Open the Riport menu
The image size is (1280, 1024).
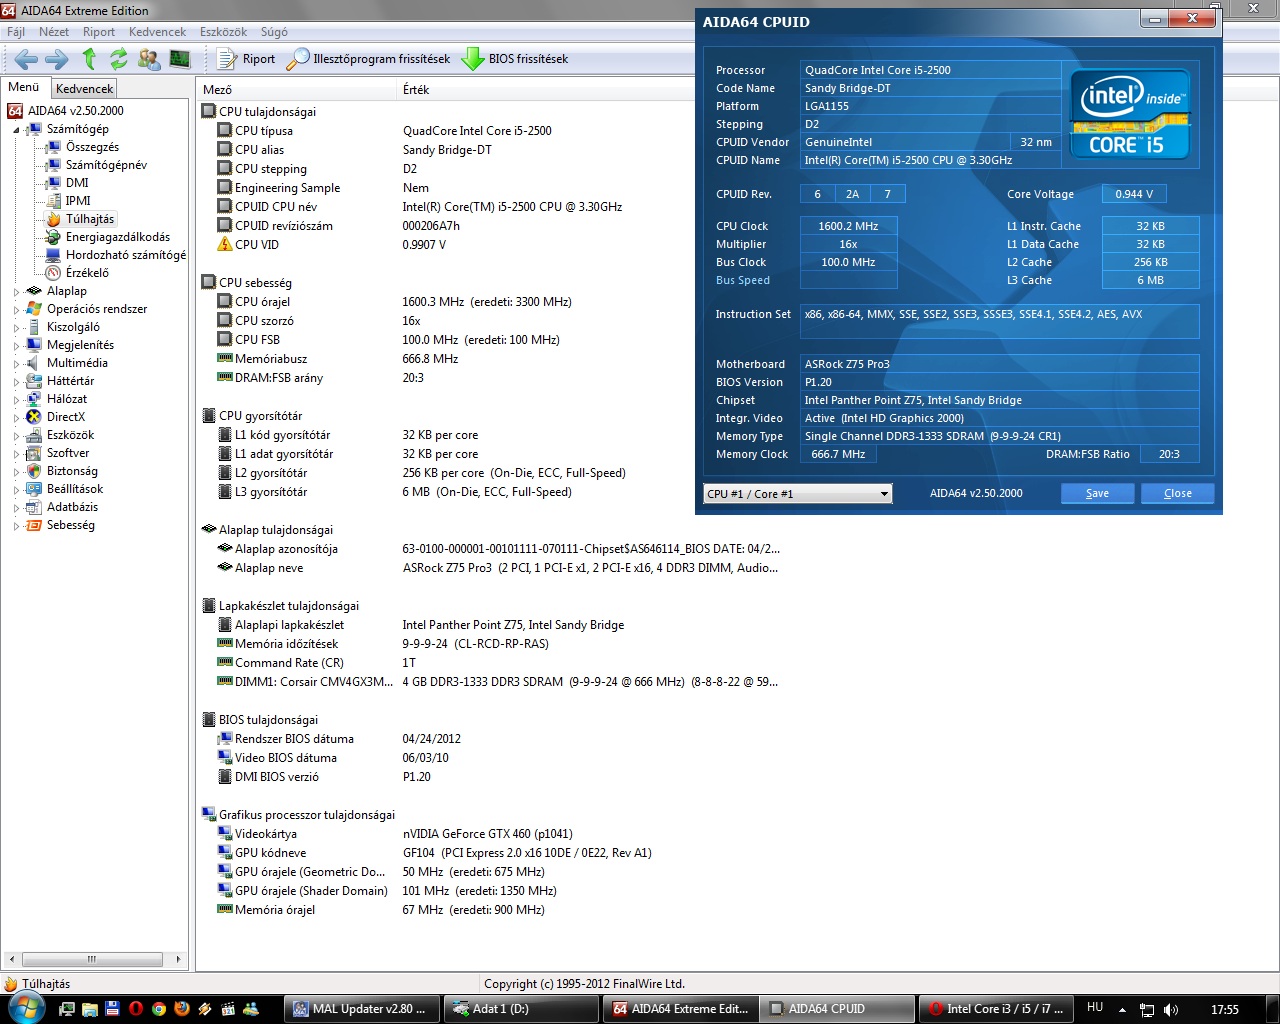click(99, 32)
